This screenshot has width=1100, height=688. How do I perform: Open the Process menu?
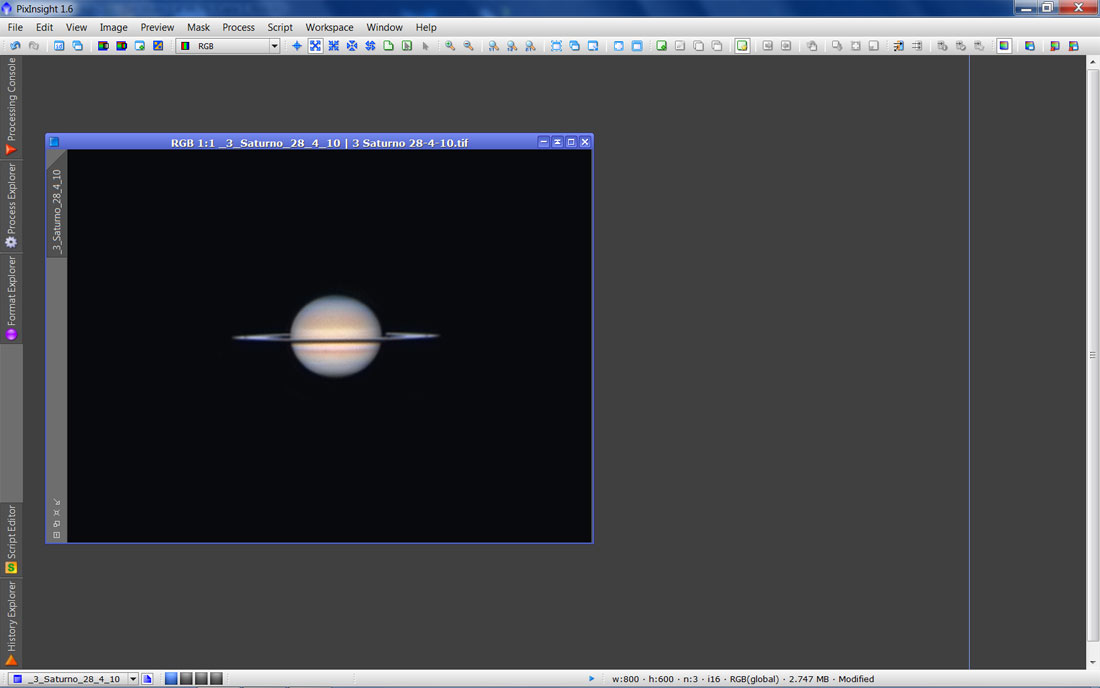(x=238, y=27)
